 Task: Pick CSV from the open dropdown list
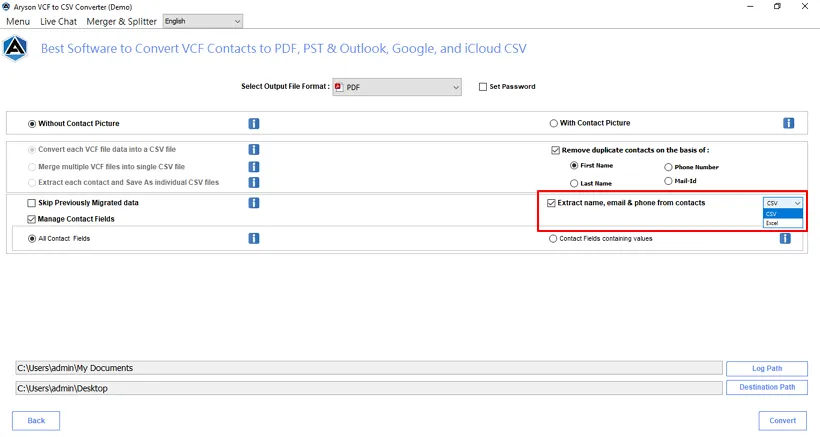(783, 214)
